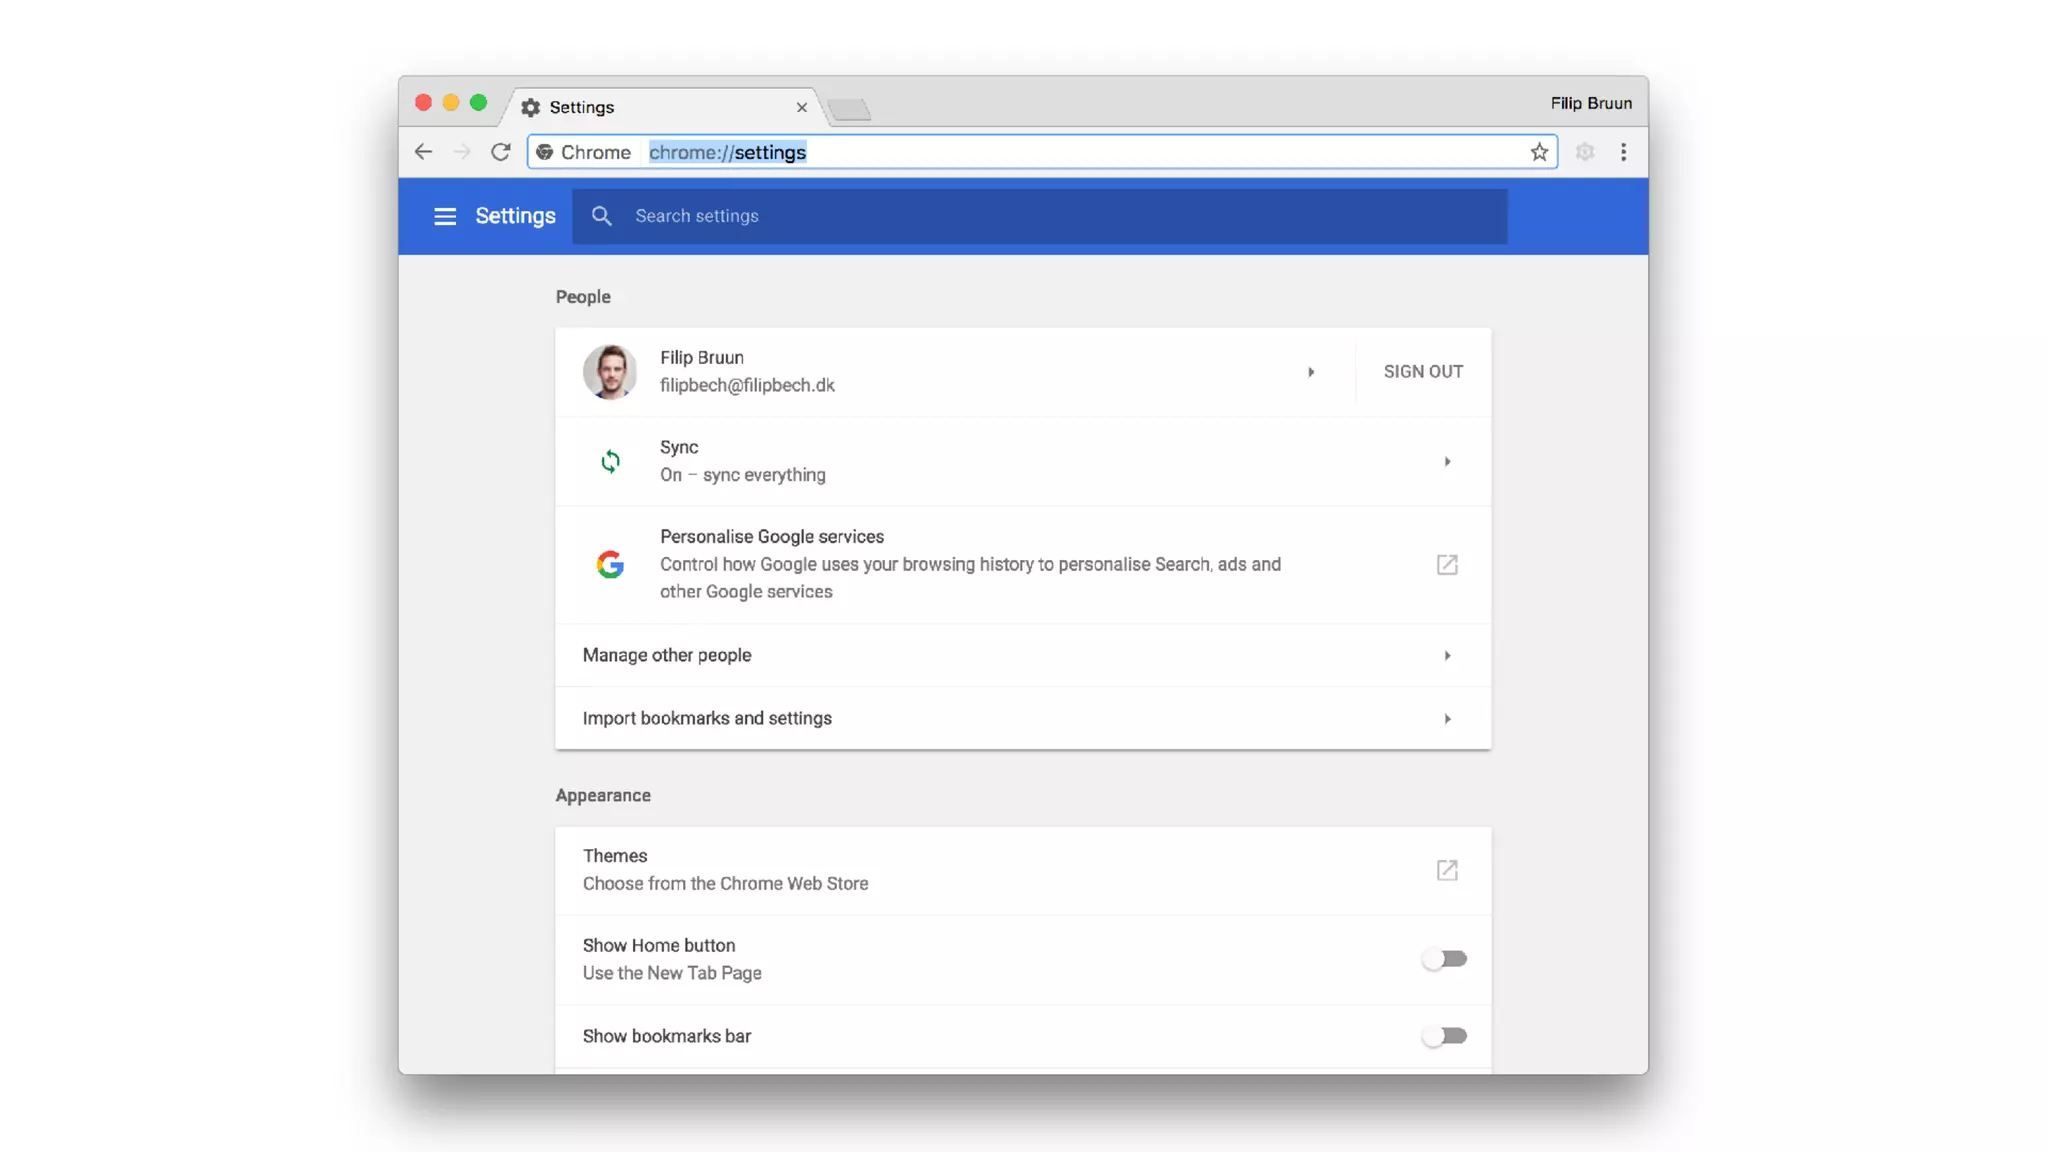
Task: Click the back navigation arrow
Action: coord(423,152)
